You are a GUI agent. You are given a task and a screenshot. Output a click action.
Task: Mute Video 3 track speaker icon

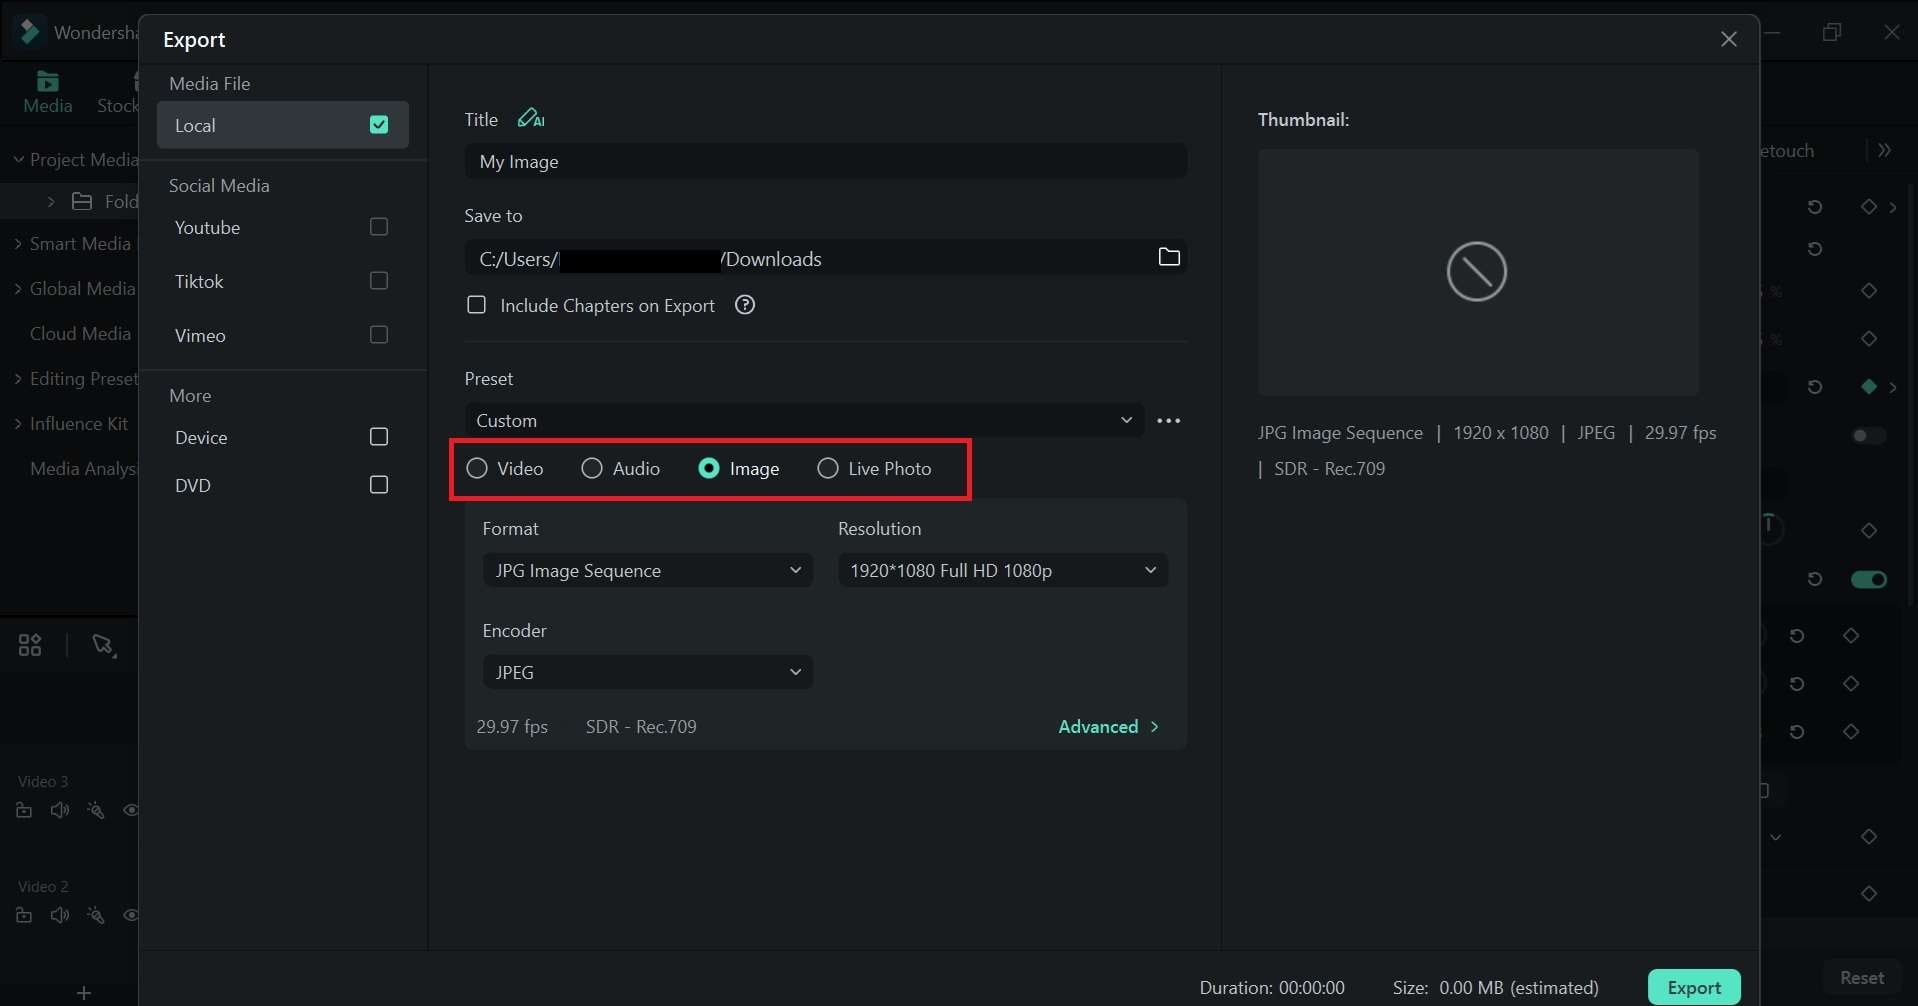60,810
